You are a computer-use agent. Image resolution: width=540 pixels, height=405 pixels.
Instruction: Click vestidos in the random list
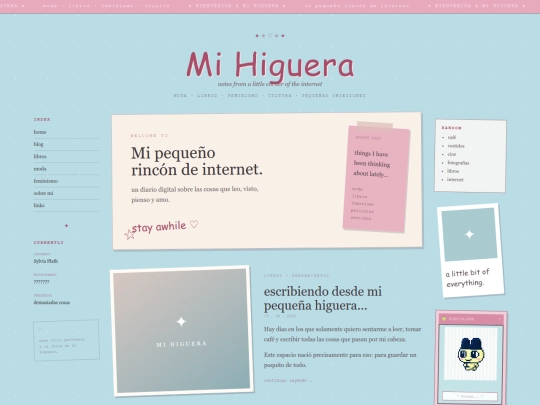pyautogui.click(x=456, y=146)
